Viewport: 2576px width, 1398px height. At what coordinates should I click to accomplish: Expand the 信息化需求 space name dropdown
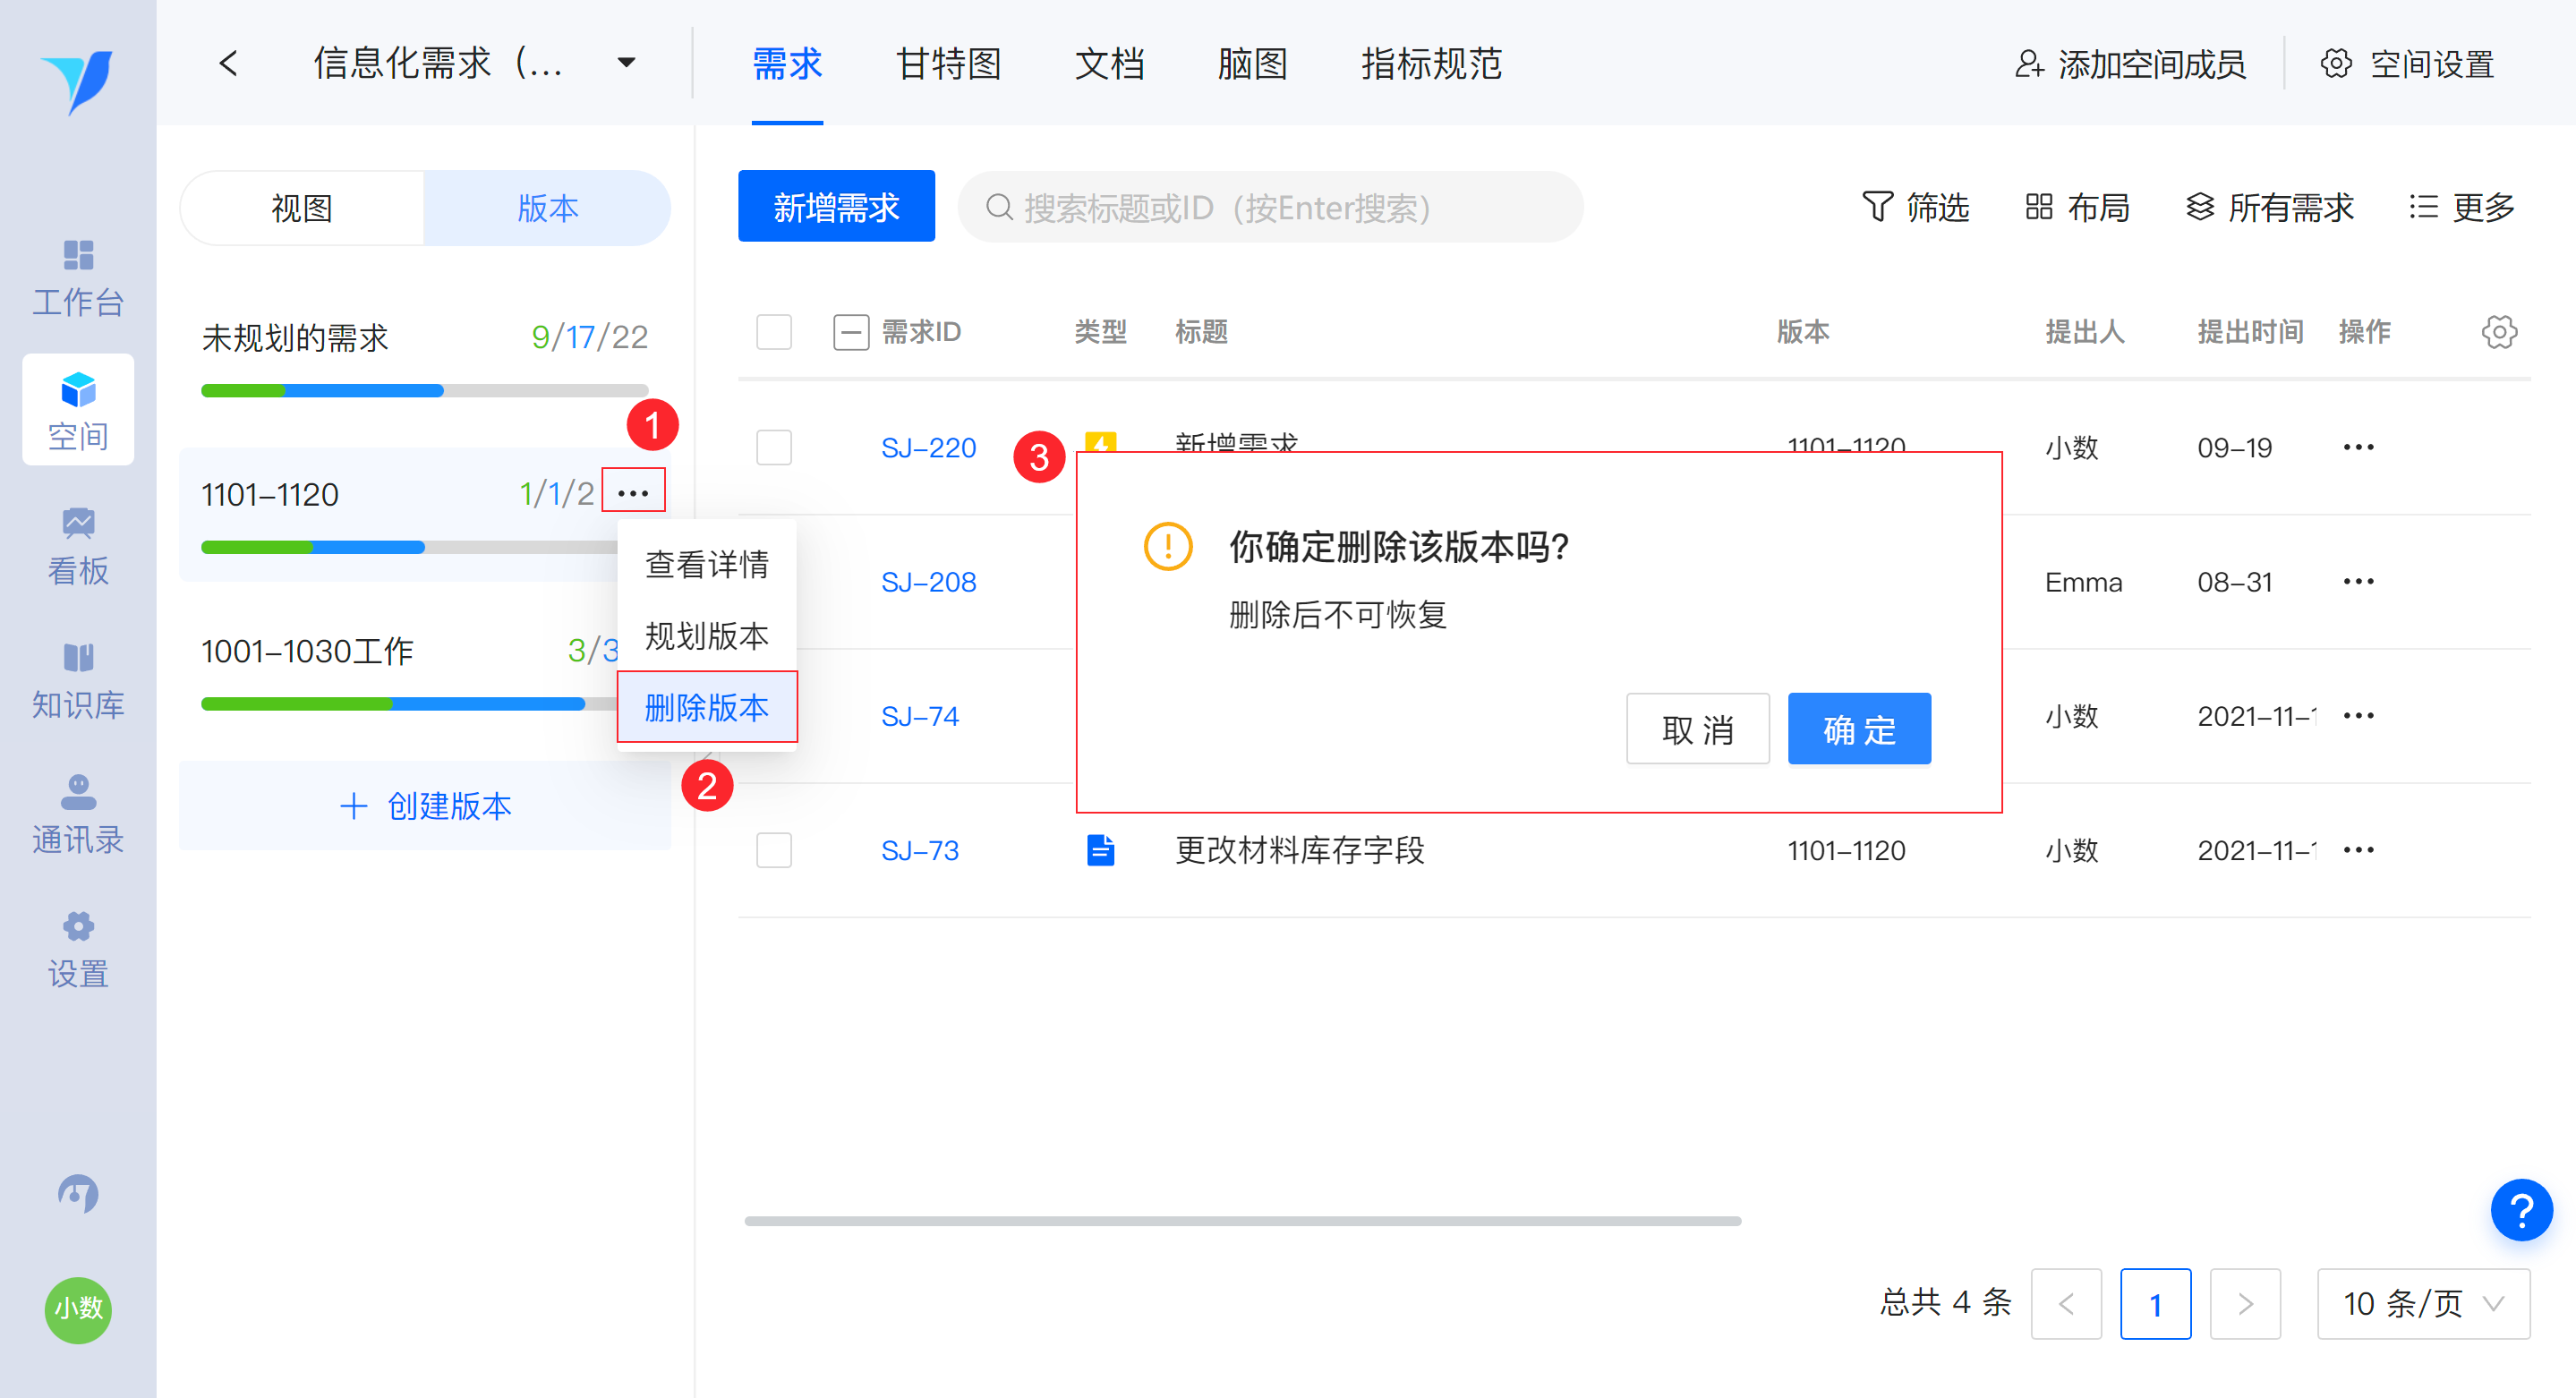click(x=627, y=64)
